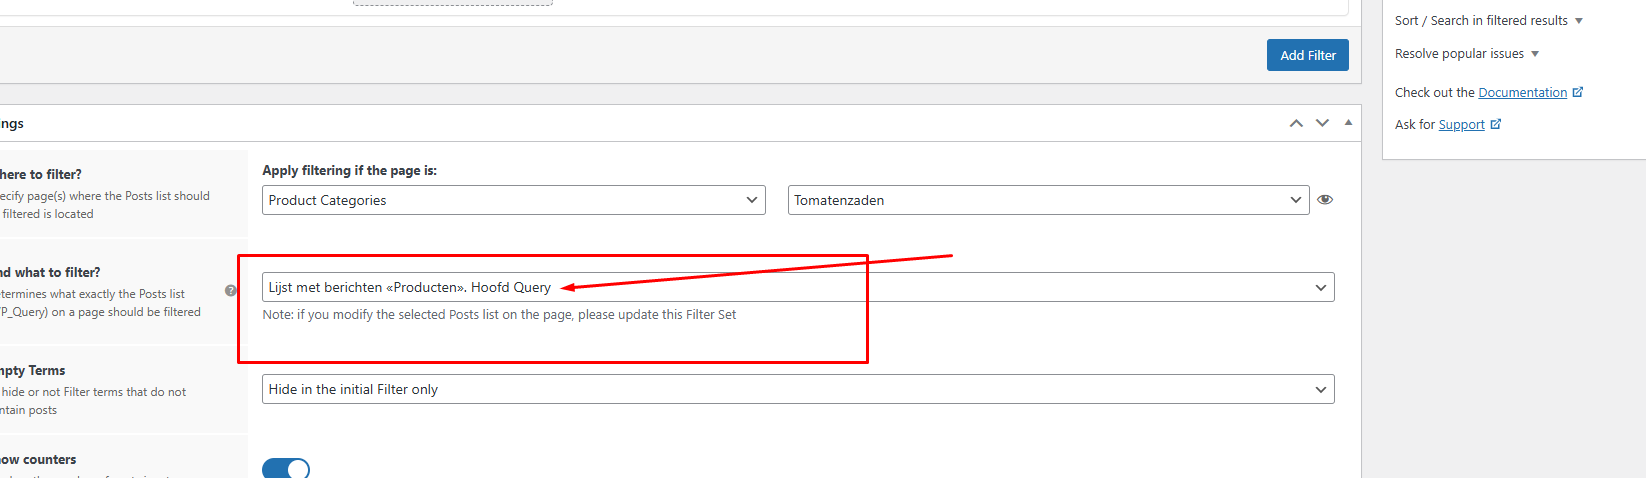Image resolution: width=1646 pixels, height=478 pixels.
Task: Toggle the show counters switch
Action: (286, 468)
